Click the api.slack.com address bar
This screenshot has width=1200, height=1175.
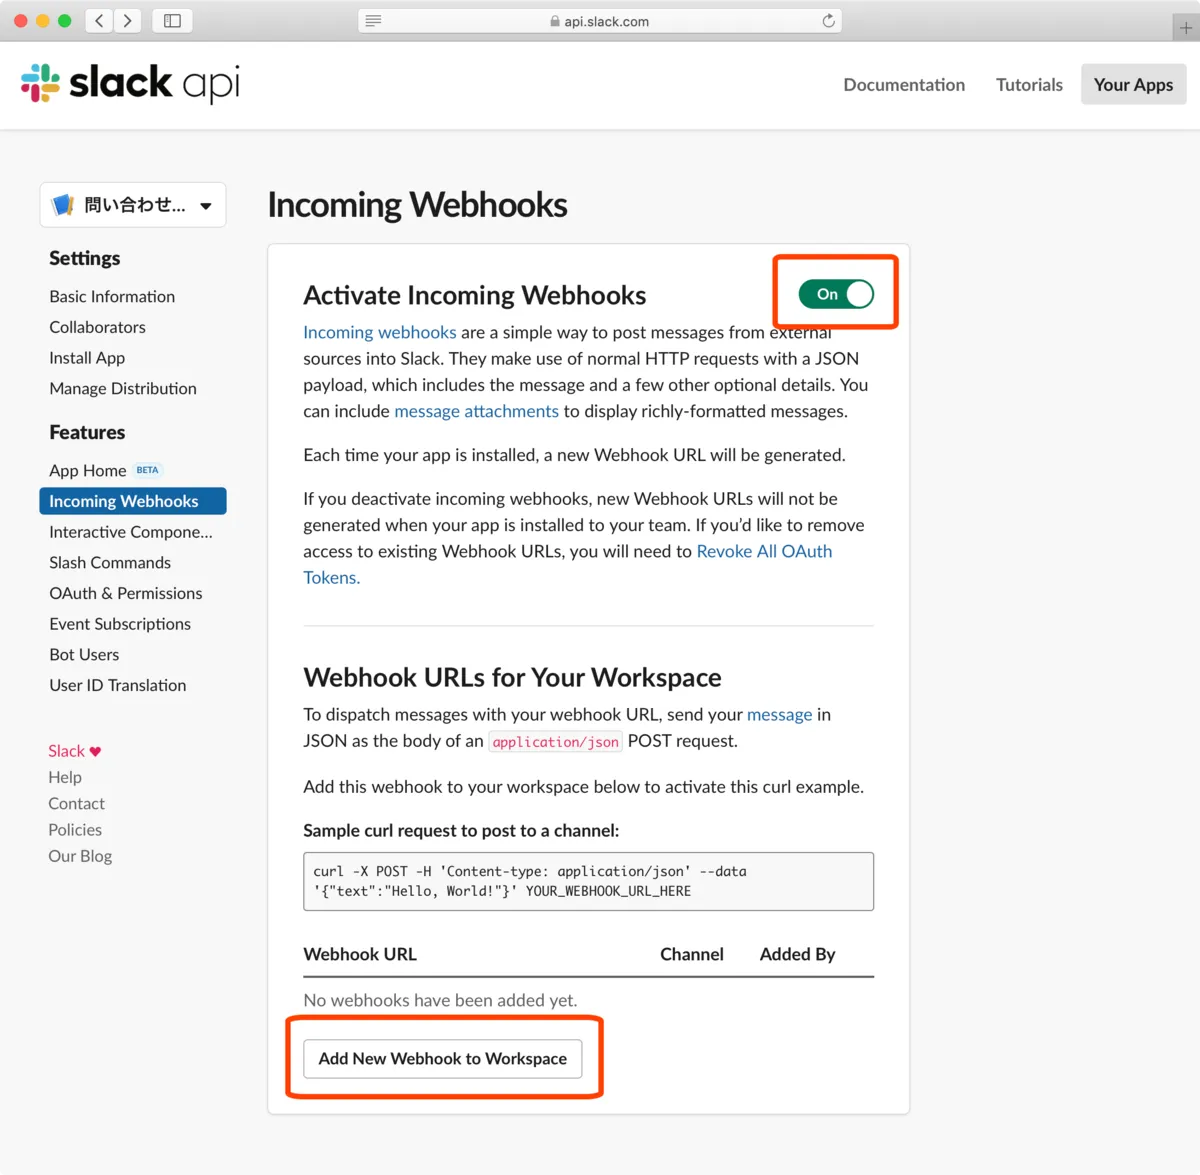pyautogui.click(x=600, y=21)
